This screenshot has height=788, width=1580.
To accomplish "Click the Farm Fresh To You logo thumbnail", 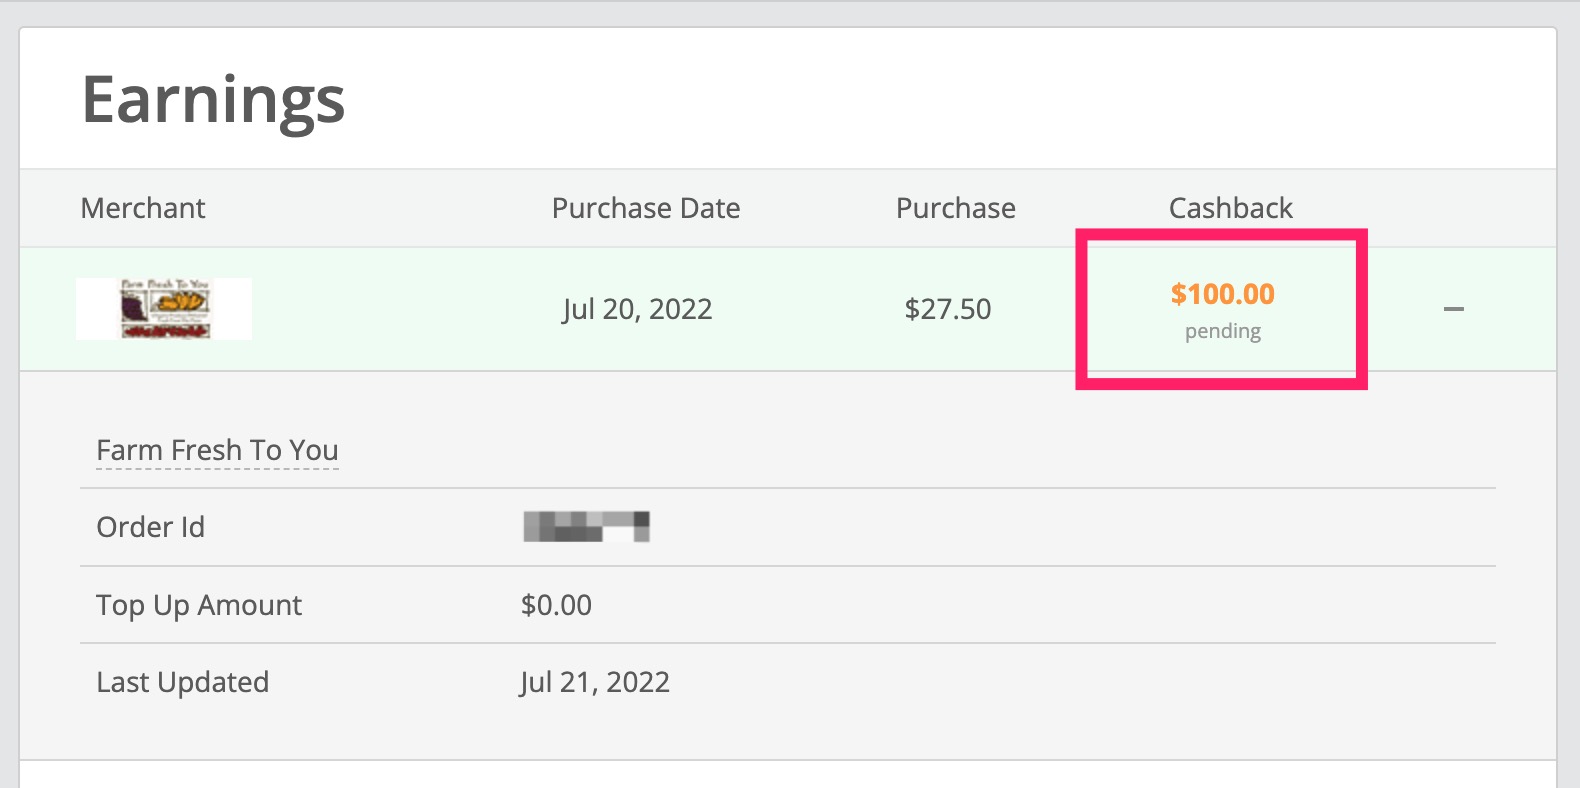I will pyautogui.click(x=164, y=309).
